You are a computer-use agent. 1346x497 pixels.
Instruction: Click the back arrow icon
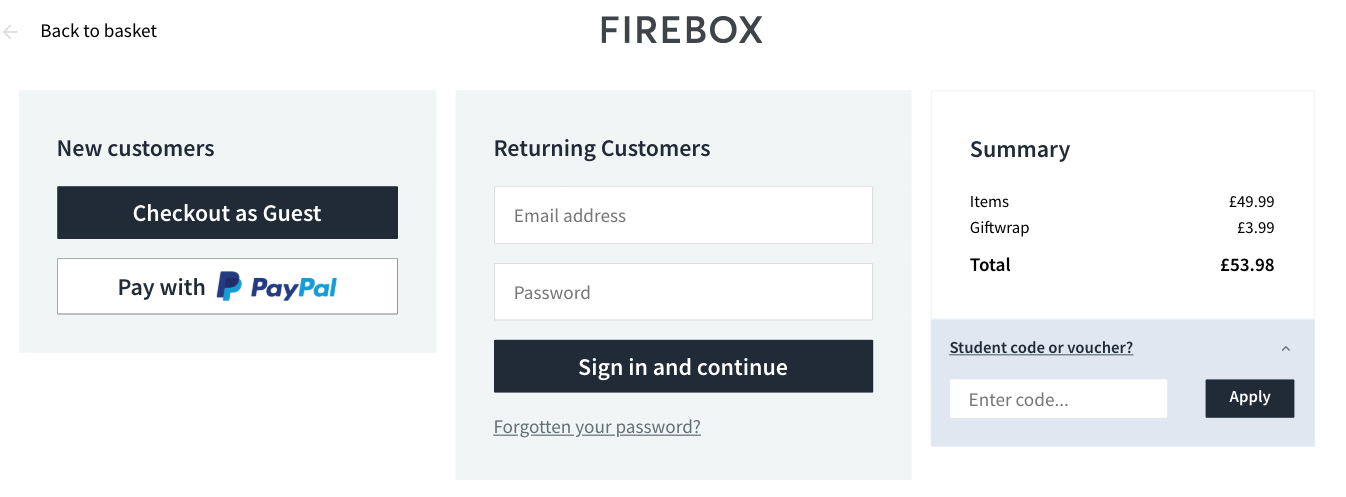(x=11, y=32)
